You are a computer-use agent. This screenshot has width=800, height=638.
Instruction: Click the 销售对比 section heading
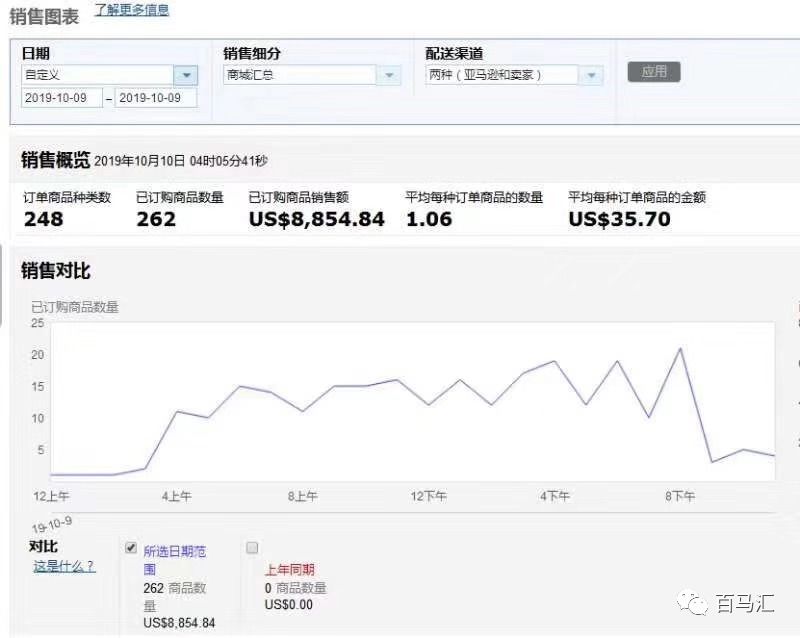tap(56, 271)
